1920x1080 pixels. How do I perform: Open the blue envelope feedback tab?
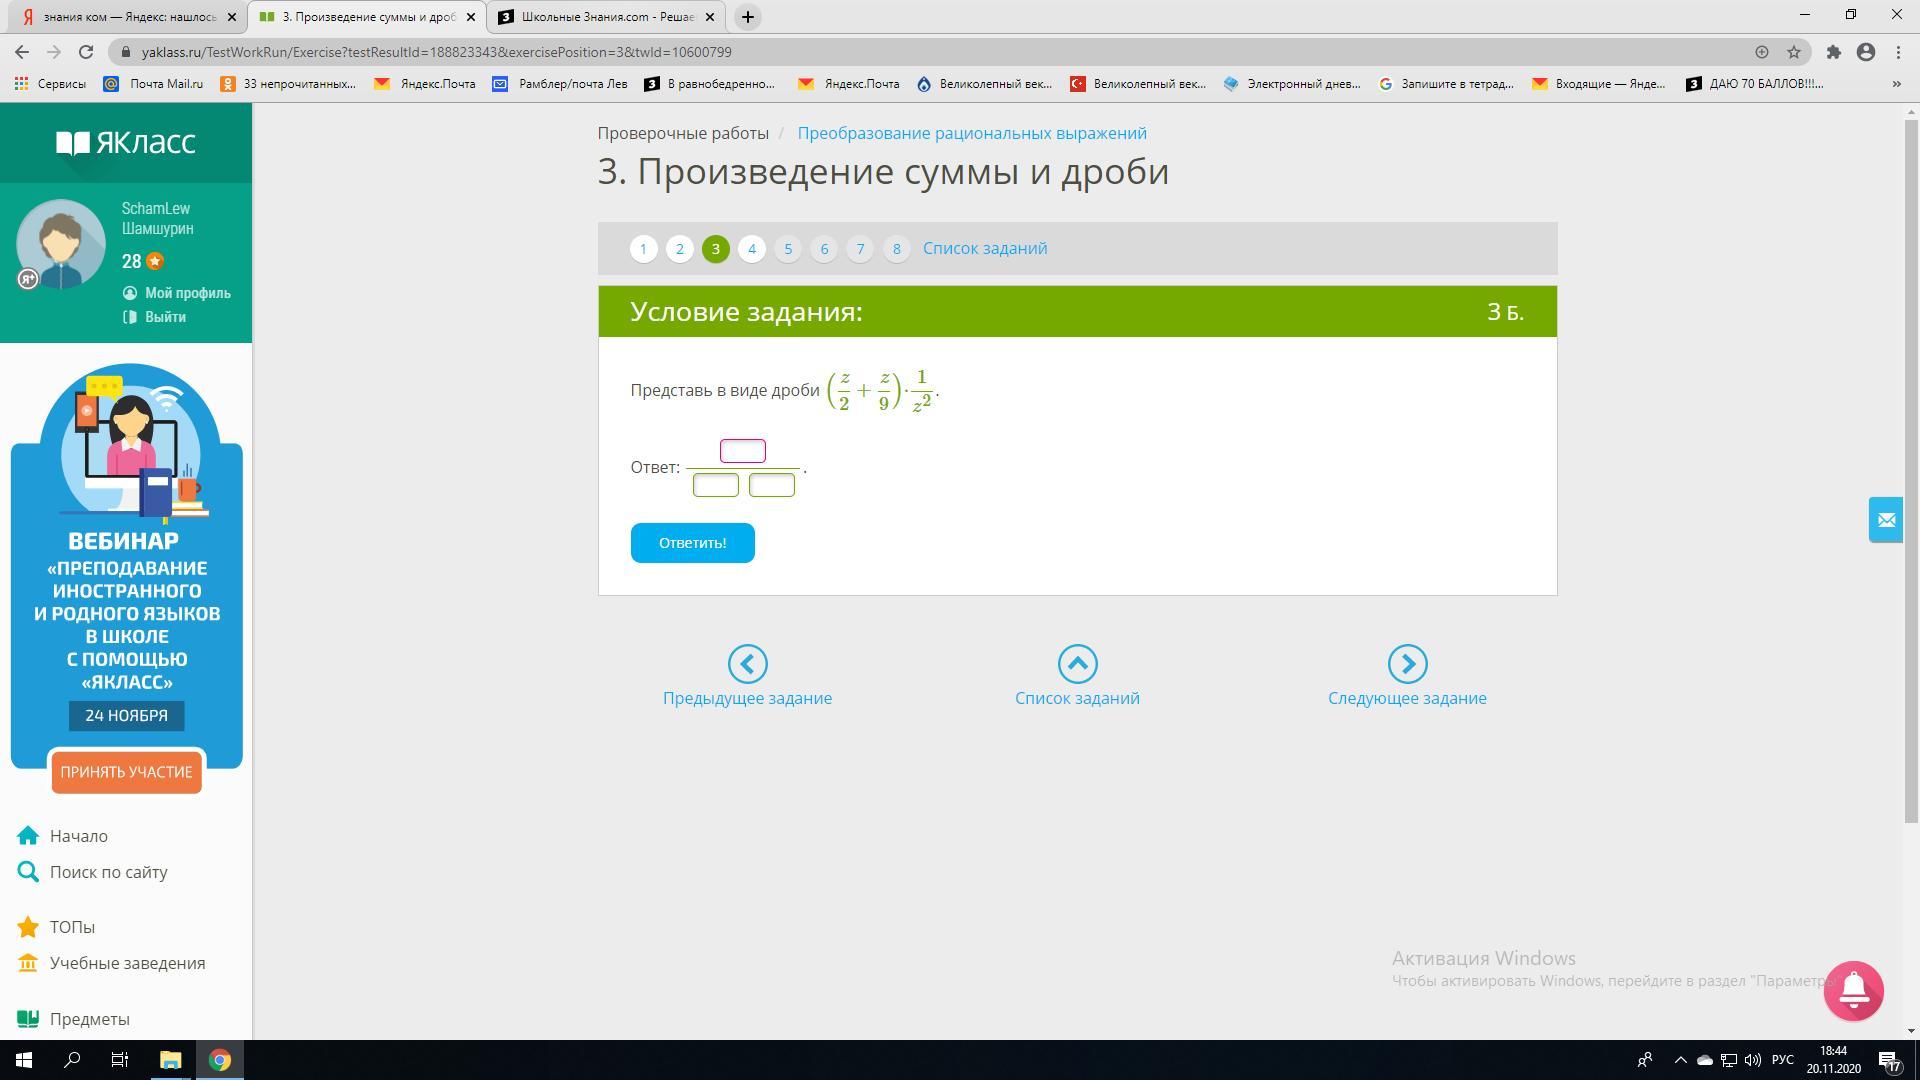pyautogui.click(x=1886, y=520)
